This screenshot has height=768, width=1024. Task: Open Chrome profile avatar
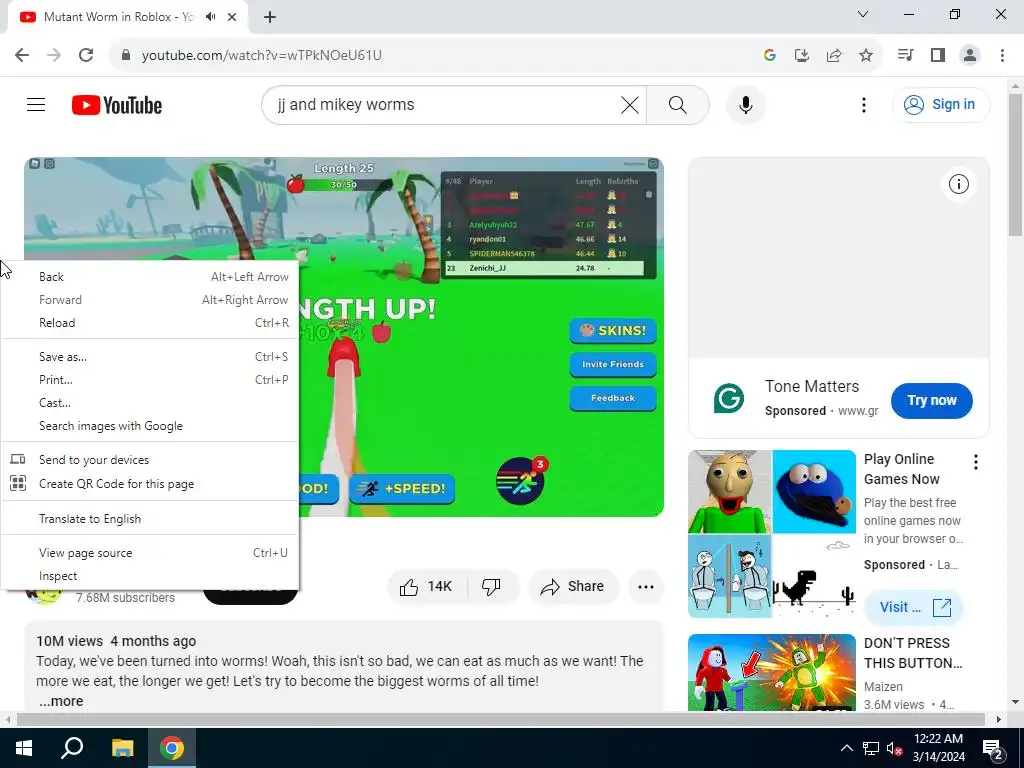pos(970,55)
